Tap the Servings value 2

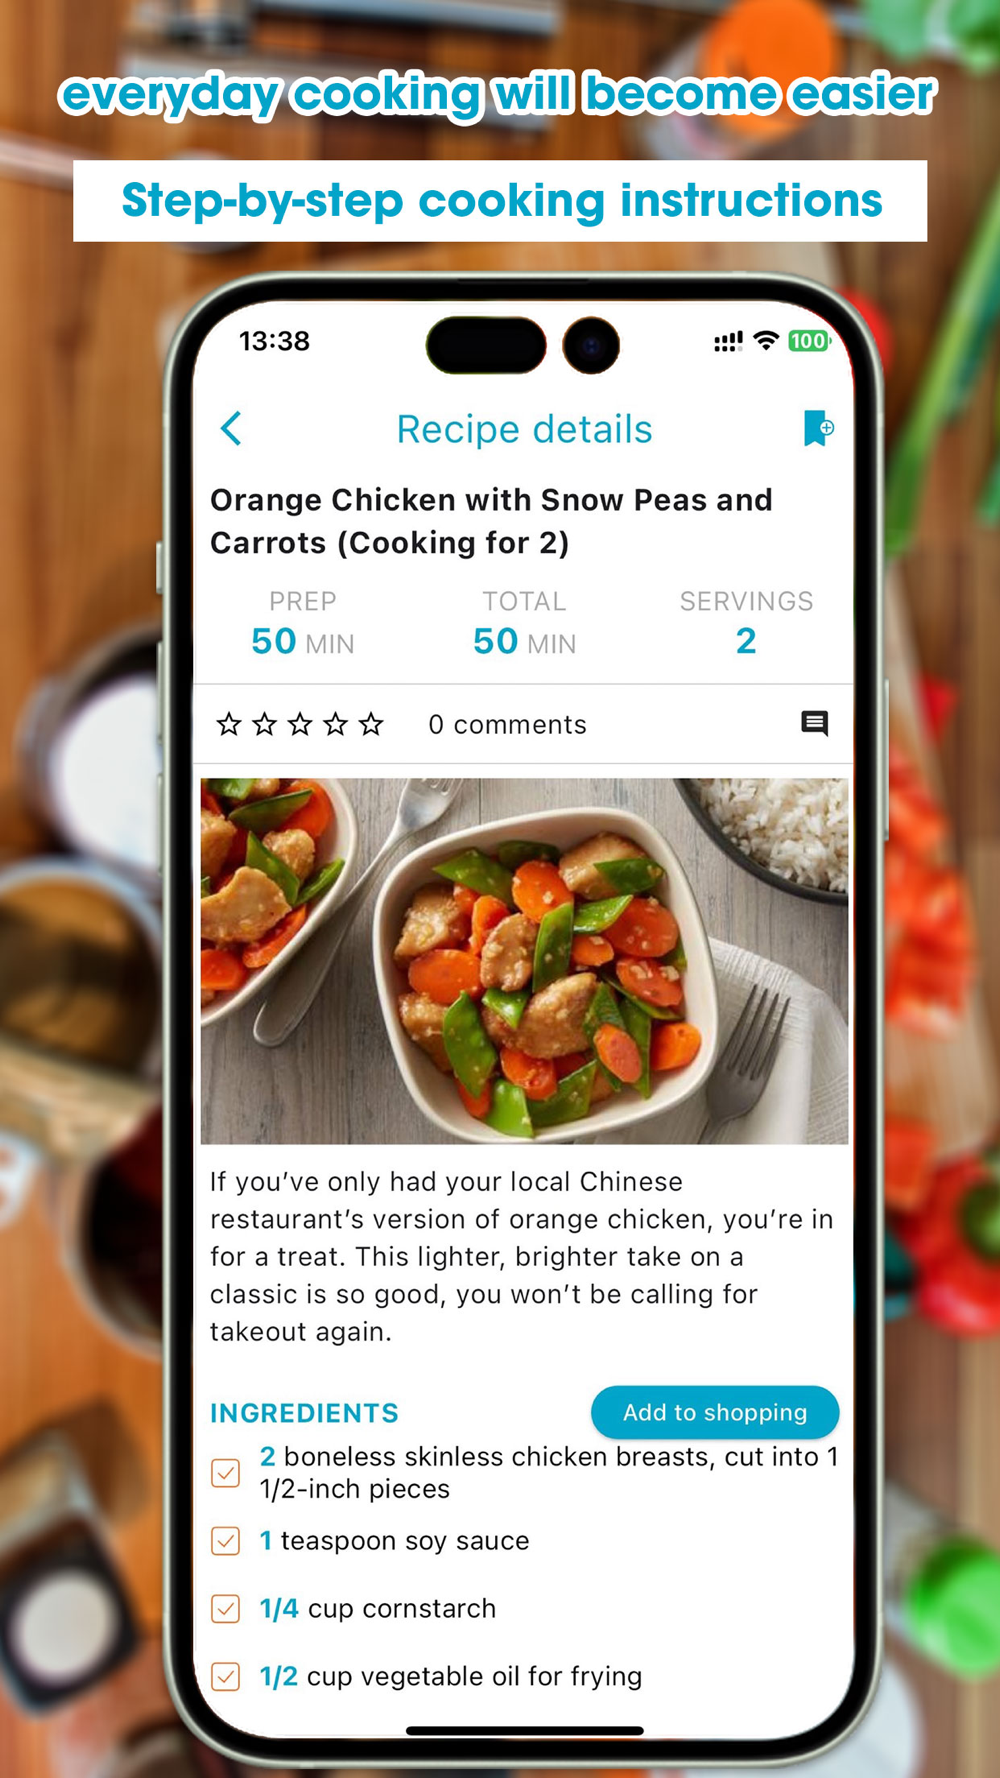point(746,641)
